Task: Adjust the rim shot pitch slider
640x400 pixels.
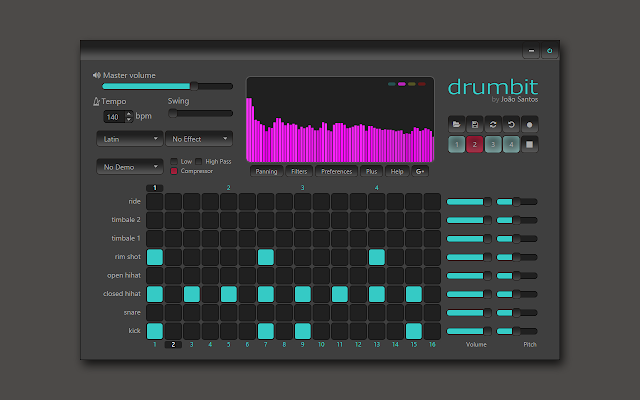Action: point(517,257)
